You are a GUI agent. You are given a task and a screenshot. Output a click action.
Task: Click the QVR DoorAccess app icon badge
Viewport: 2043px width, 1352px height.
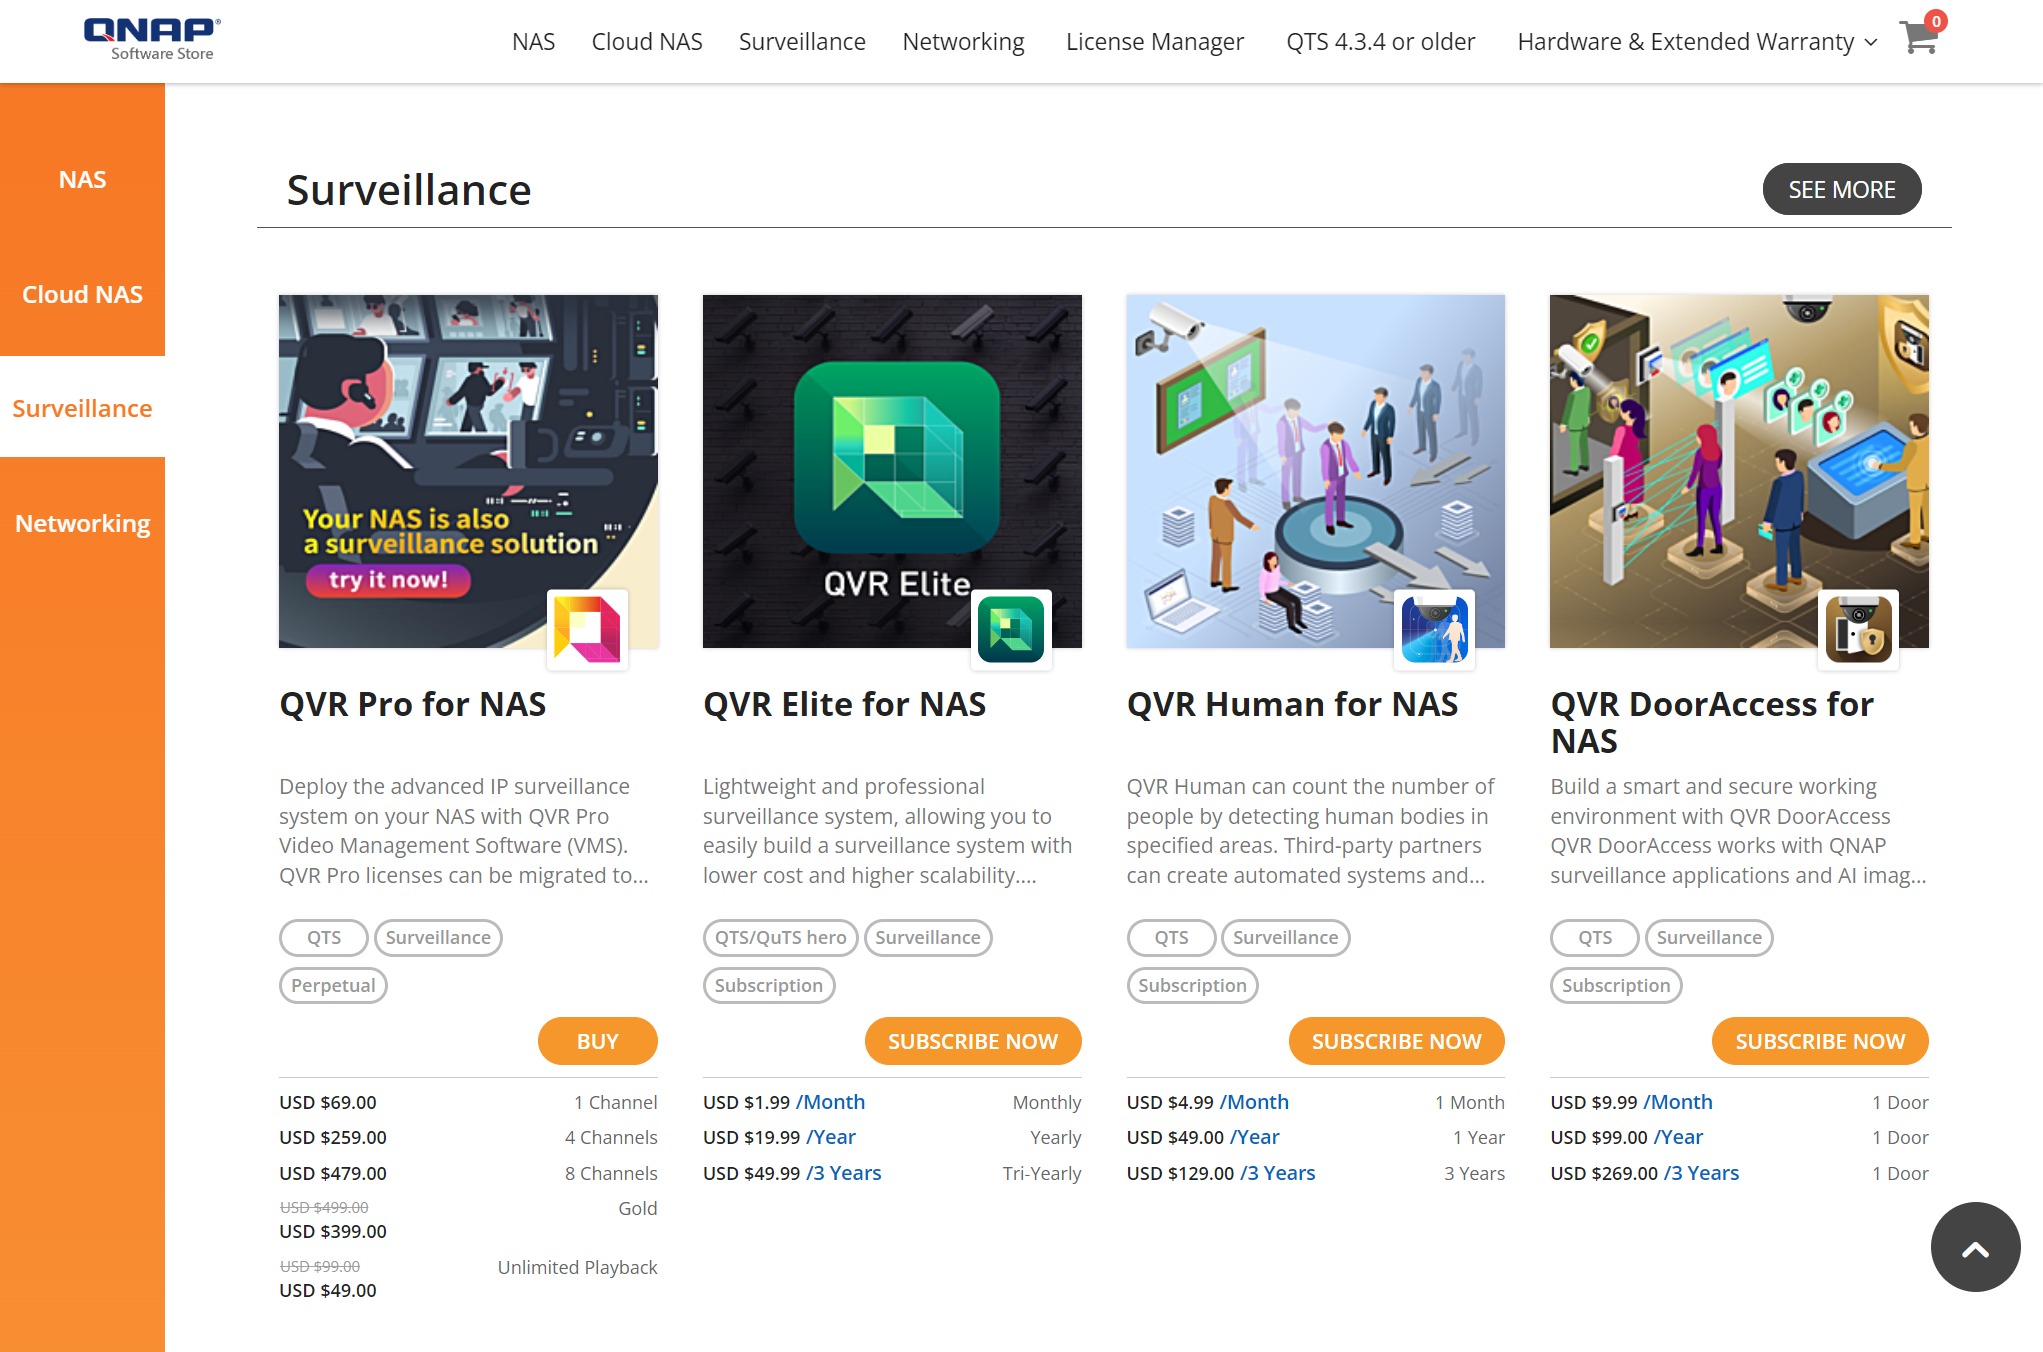(x=1858, y=629)
